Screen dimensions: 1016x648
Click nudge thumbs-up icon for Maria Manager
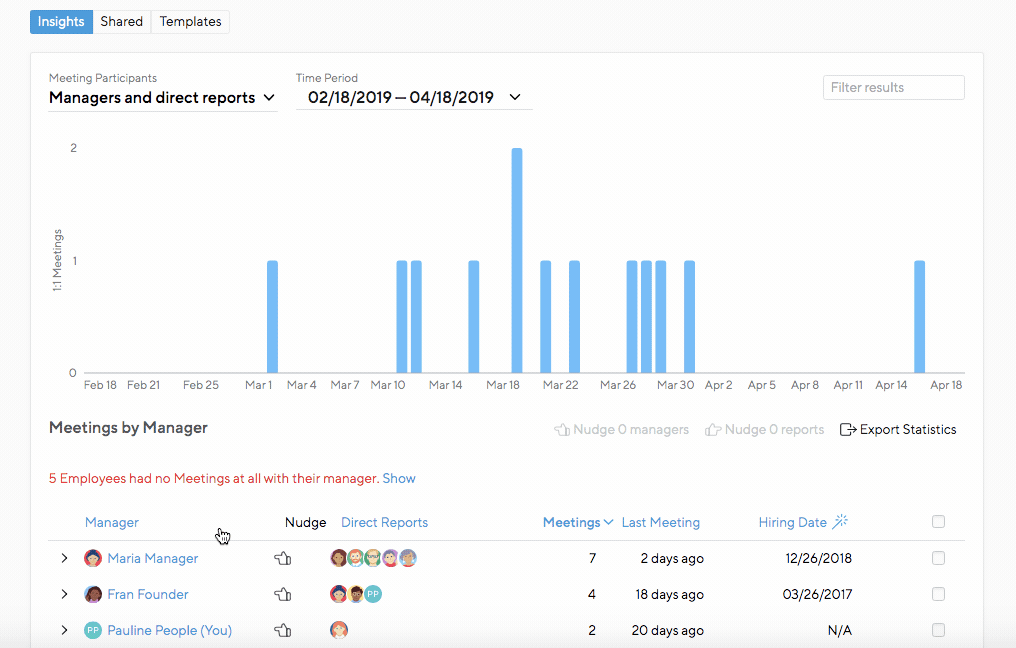tap(282, 559)
